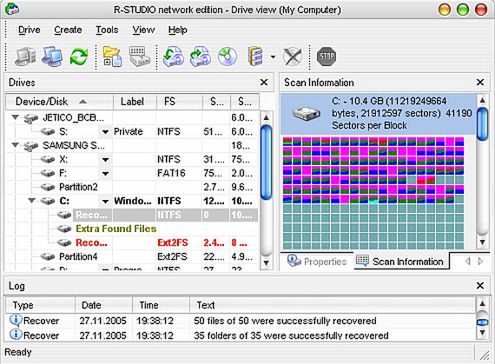Click the R-Studio app icon in title bar

click(12, 9)
